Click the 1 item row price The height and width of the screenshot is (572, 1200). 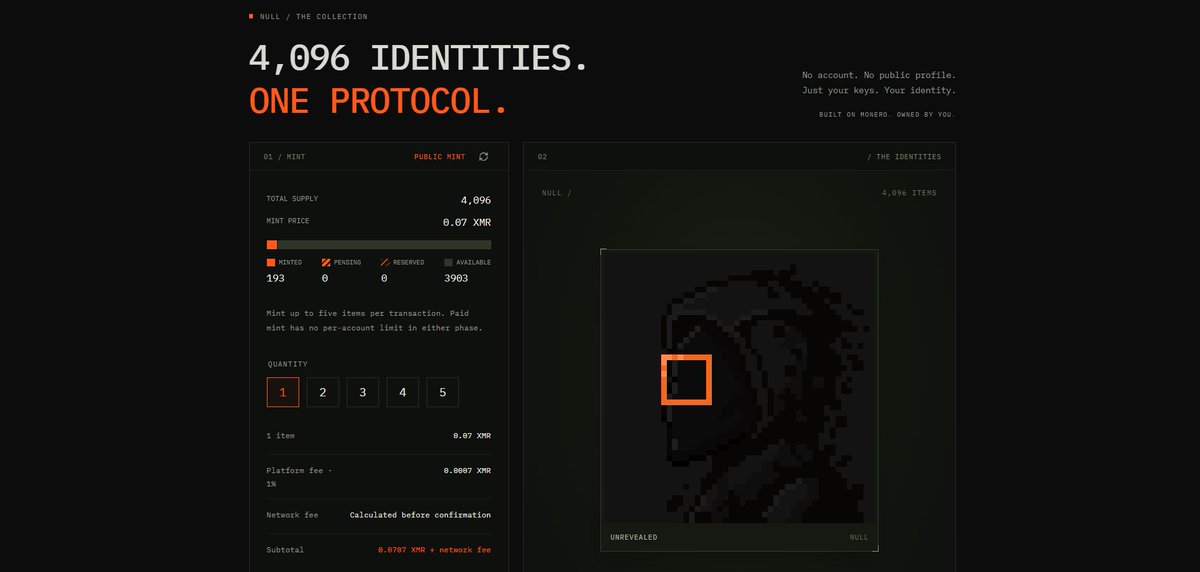[x=472, y=436]
